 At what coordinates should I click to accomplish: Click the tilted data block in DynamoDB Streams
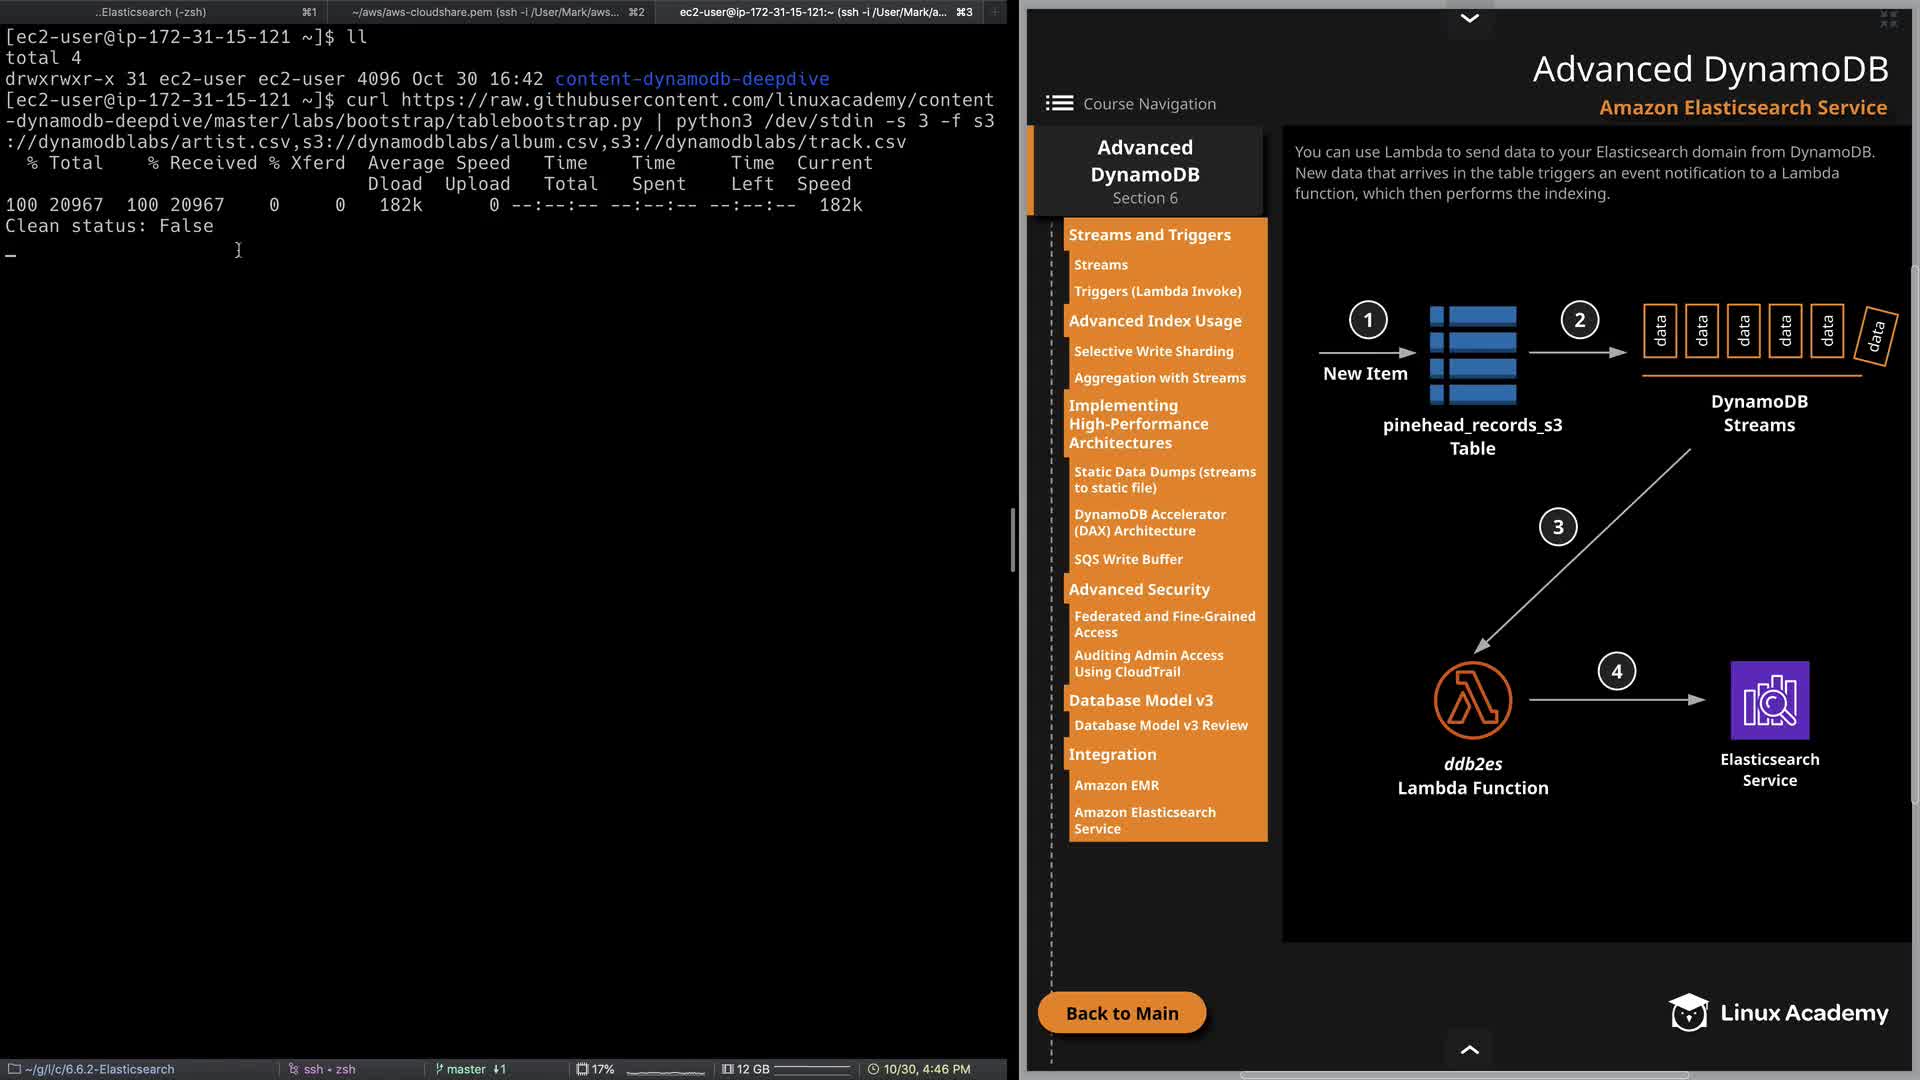1876,335
